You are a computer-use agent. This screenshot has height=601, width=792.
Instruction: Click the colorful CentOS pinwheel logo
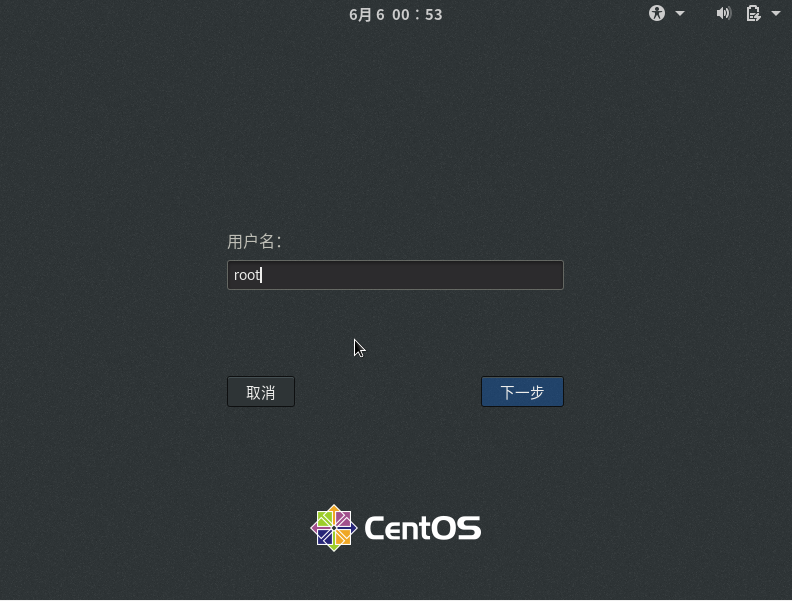tap(333, 528)
